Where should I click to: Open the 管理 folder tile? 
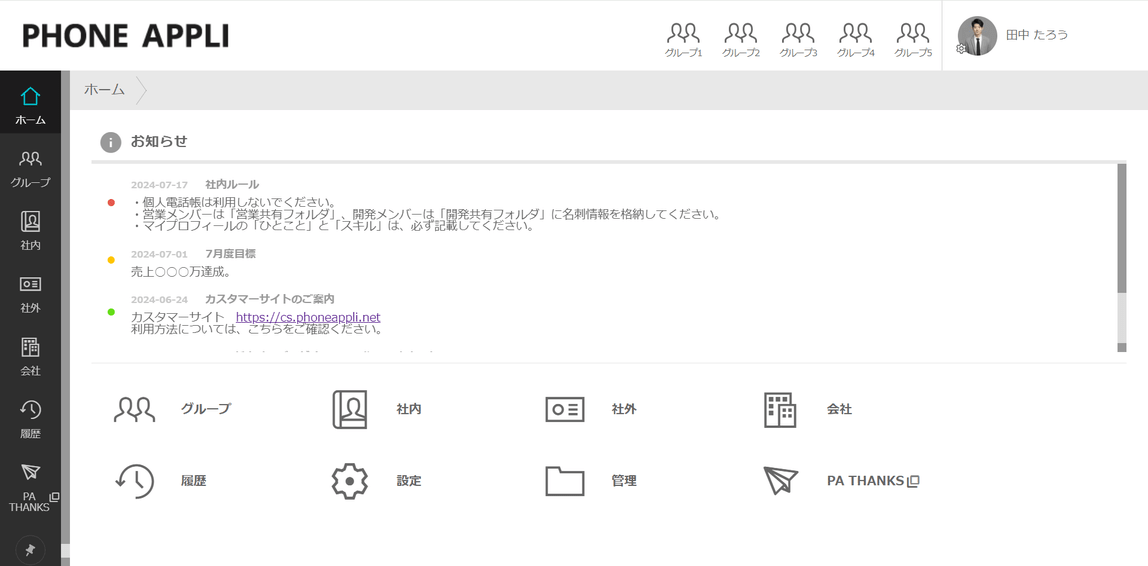[591, 481]
